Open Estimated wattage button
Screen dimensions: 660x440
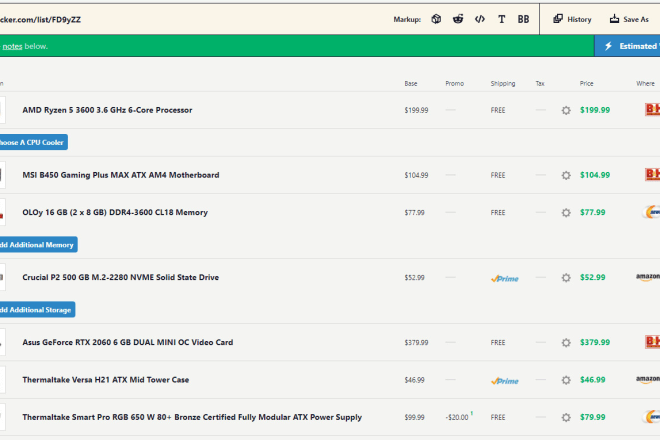click(x=627, y=46)
